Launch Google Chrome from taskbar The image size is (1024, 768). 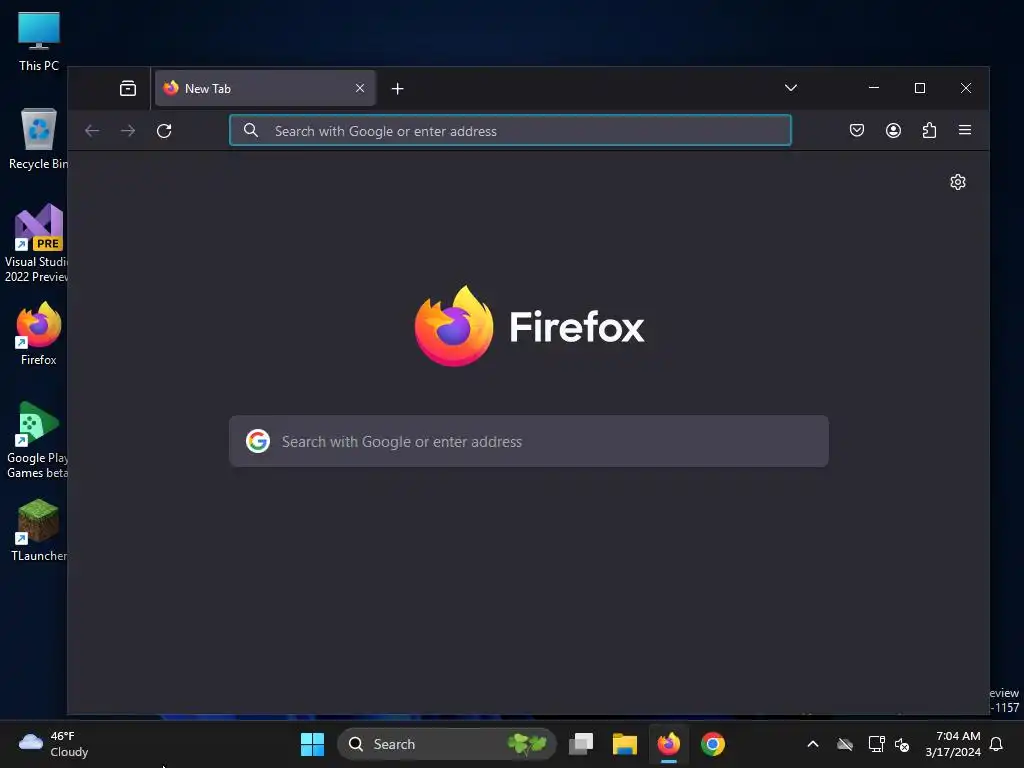[x=712, y=744]
